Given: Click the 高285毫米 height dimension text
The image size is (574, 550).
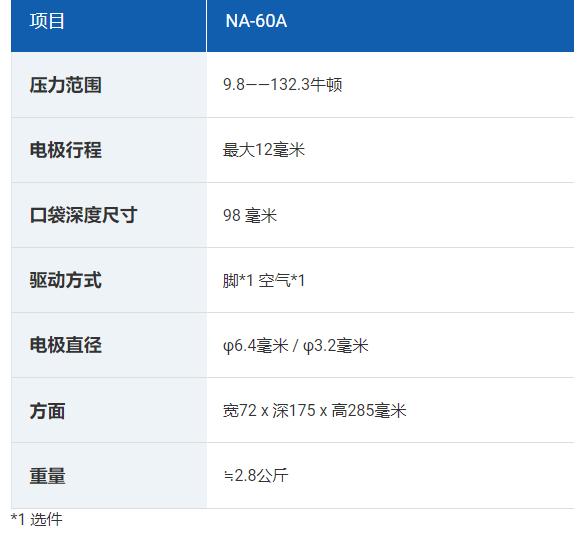Looking at the screenshot, I should coord(369,410).
